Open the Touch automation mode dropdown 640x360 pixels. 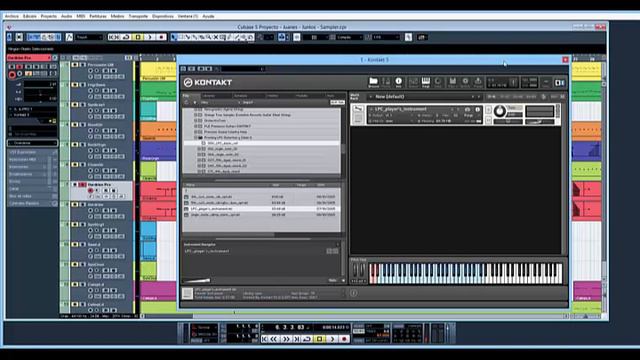coord(89,37)
